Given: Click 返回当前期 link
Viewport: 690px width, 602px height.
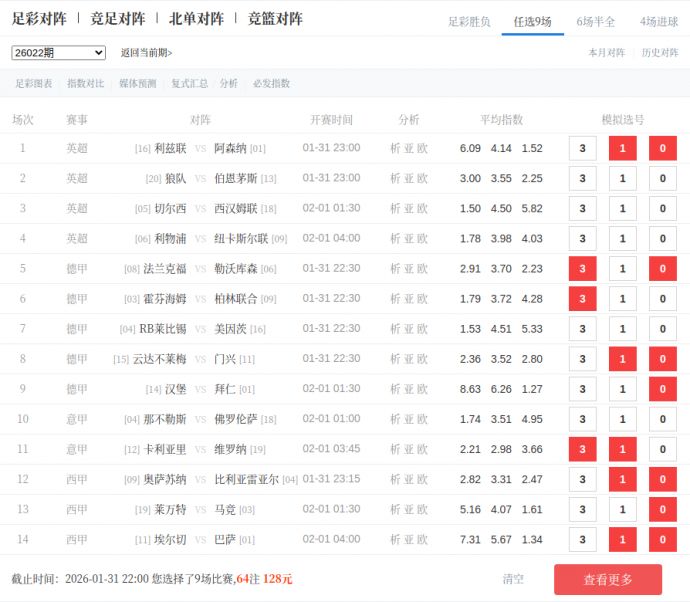Looking at the screenshot, I should (x=146, y=53).
